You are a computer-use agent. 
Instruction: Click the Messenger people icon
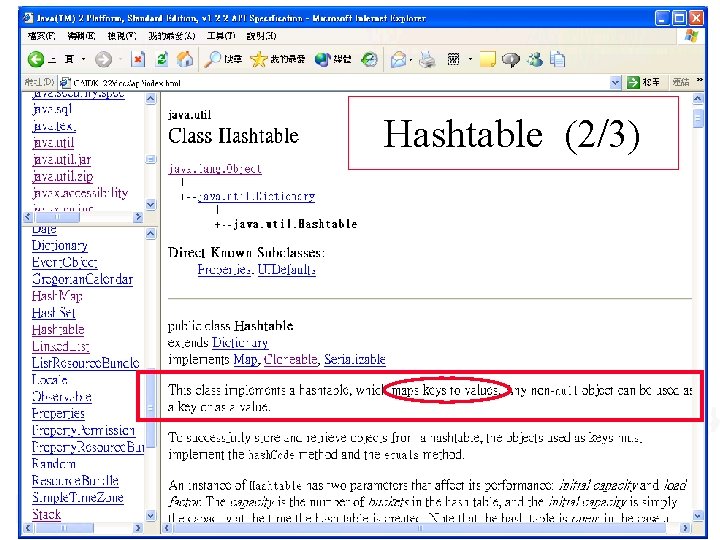point(535,59)
